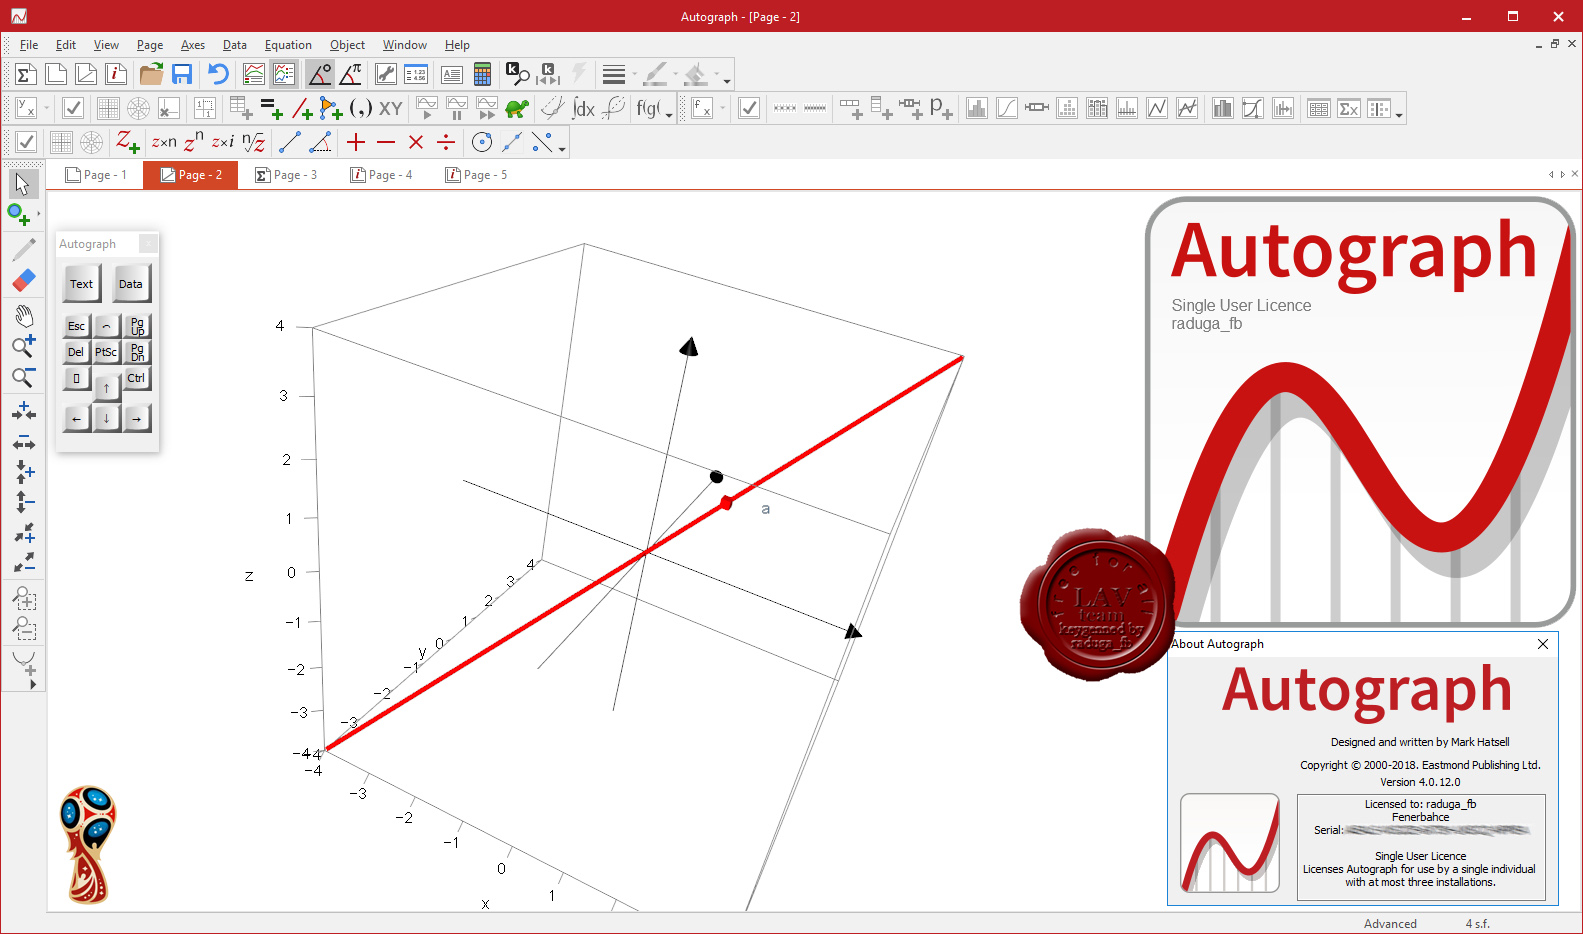Click the black point on the 3D graph
Image resolution: width=1583 pixels, height=934 pixels.
(716, 477)
